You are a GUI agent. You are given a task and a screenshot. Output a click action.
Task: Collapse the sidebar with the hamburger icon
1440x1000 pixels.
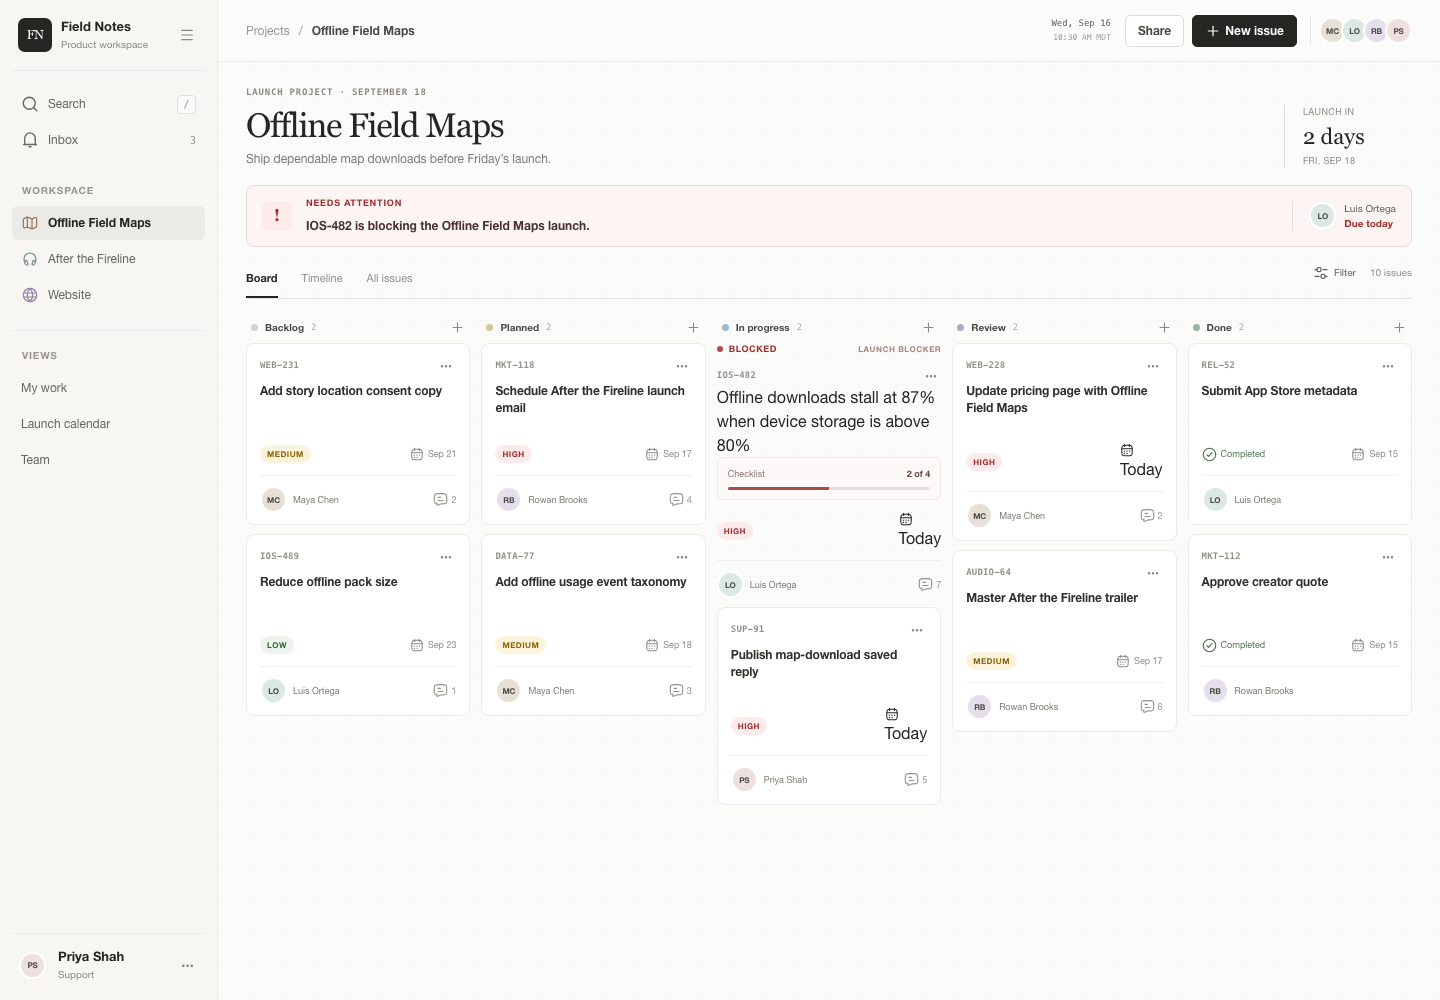pos(187,35)
